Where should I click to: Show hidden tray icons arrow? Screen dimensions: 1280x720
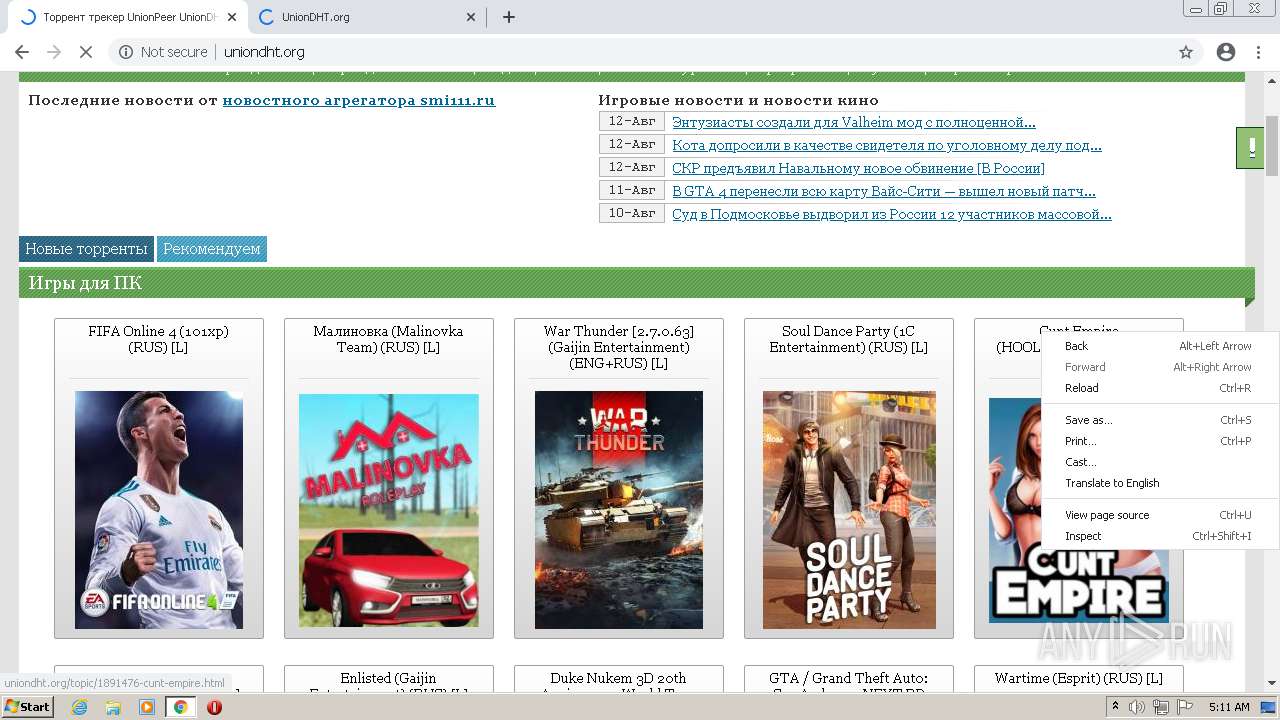pos(1115,707)
